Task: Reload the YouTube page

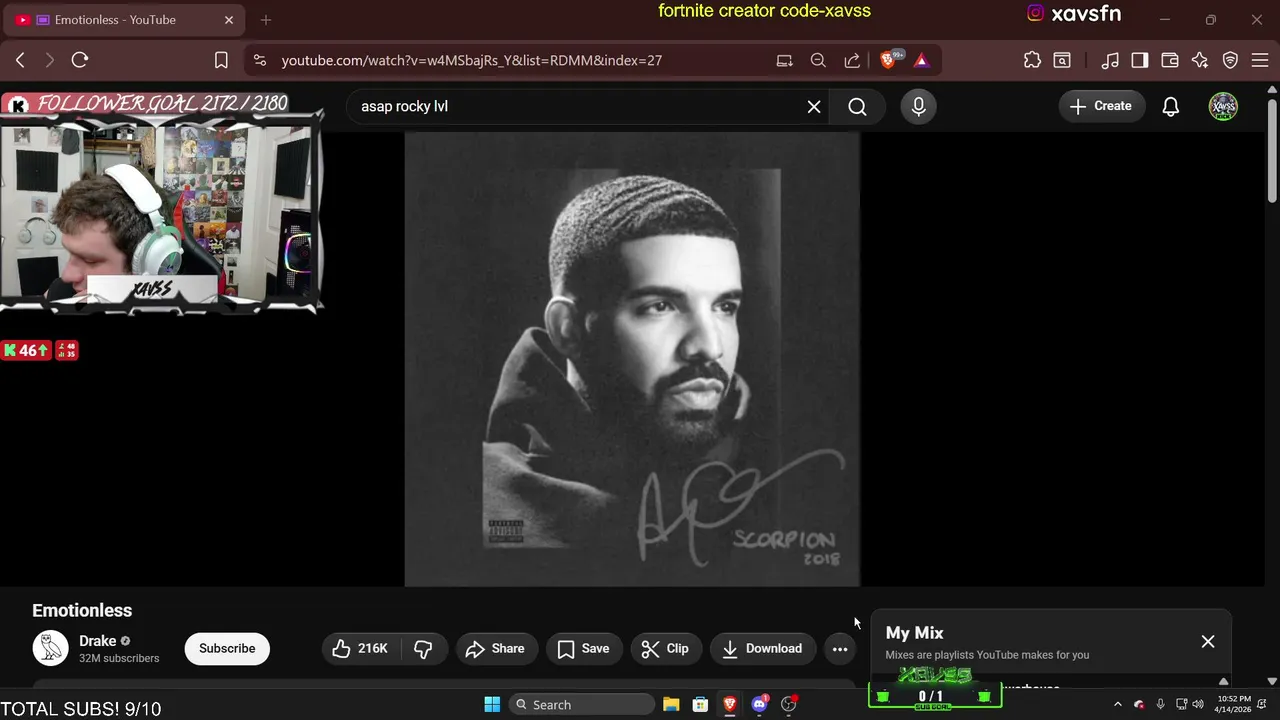Action: (80, 60)
